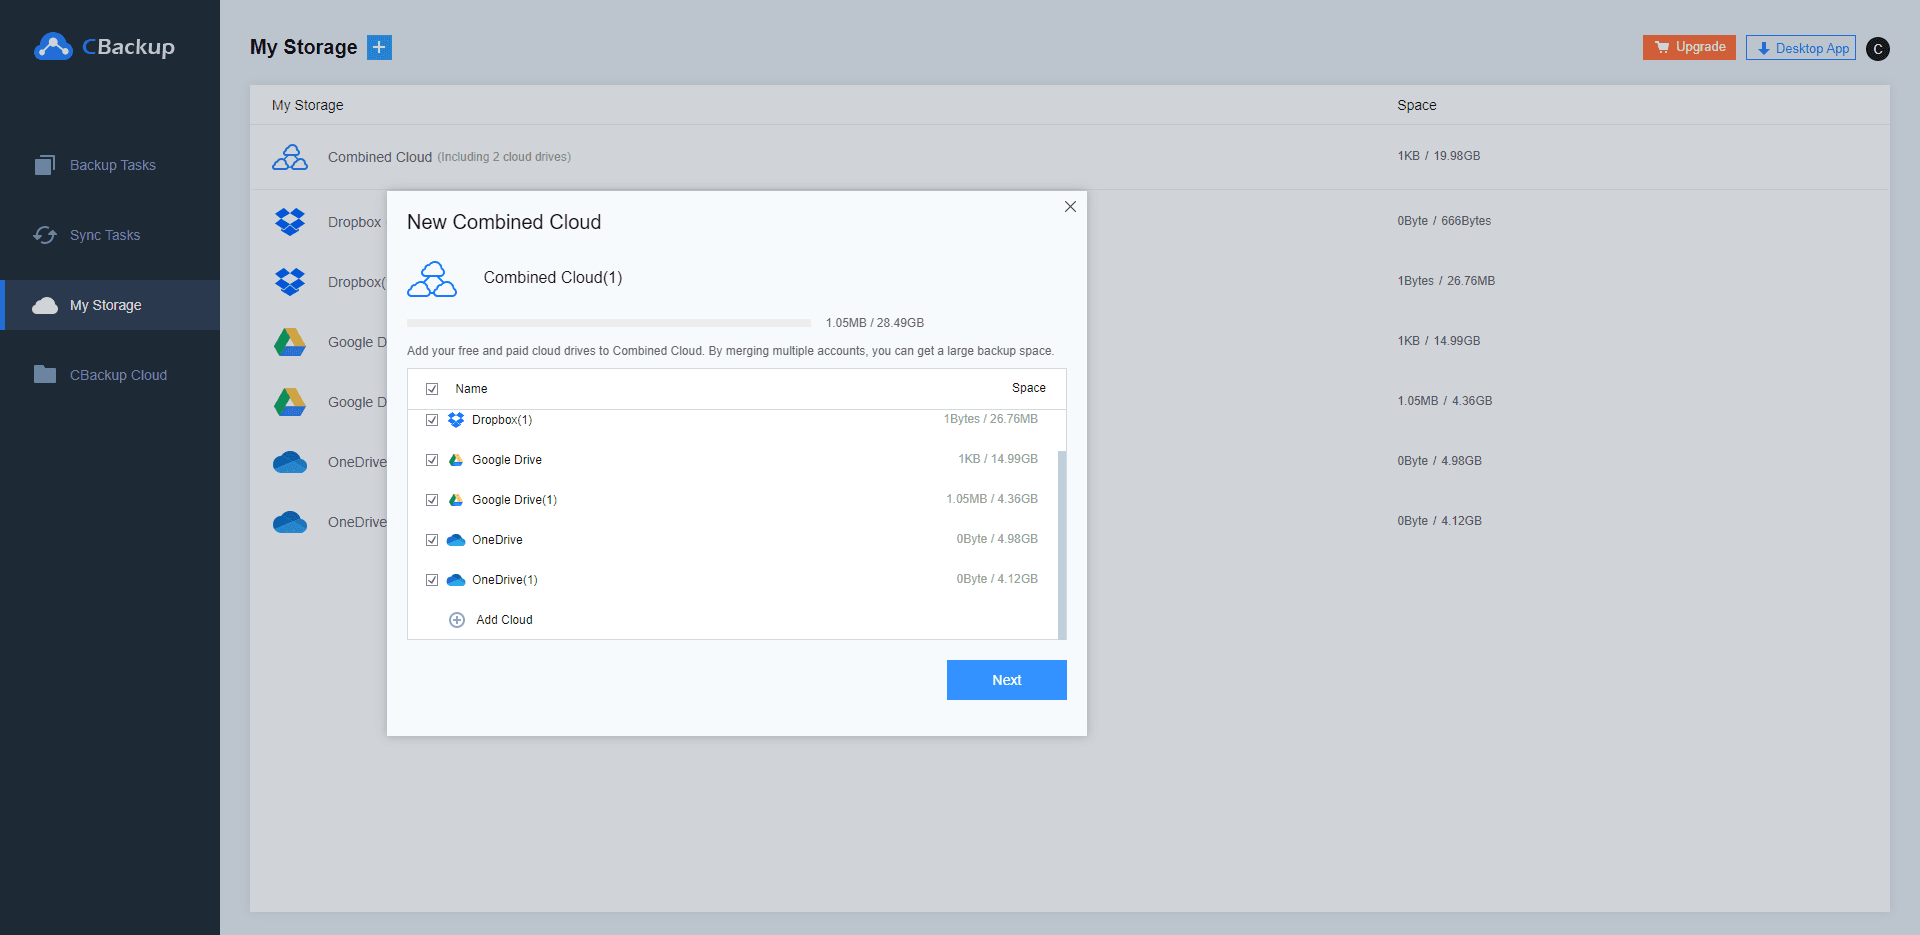
Task: Click the CBackup cloud logo
Action: click(54, 46)
